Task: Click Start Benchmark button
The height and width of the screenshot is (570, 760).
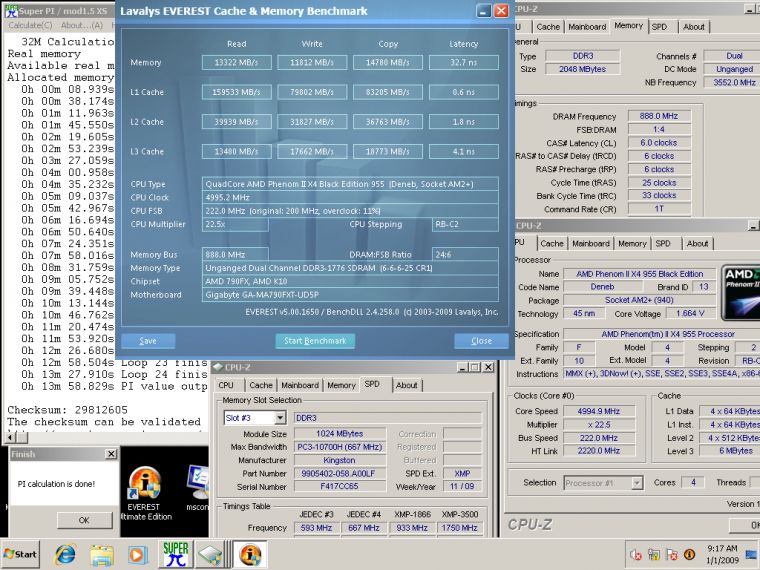Action: pos(315,341)
